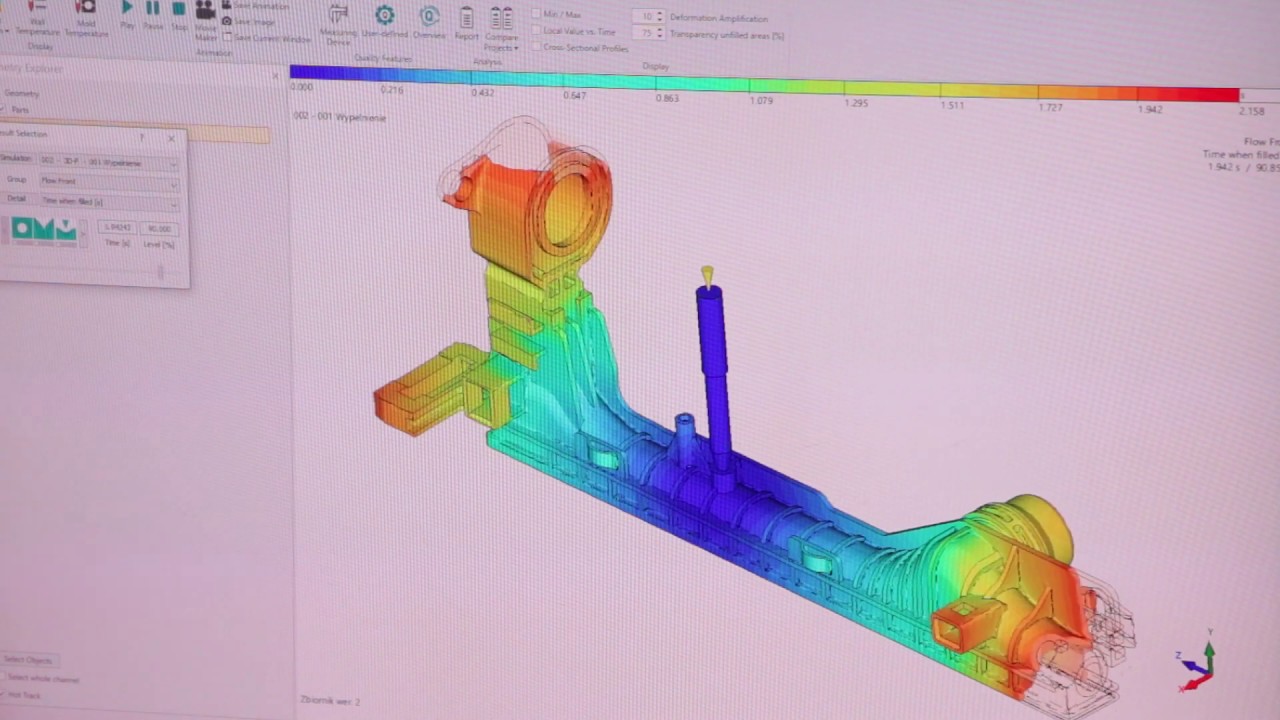Select the first green result thumbnail
1280x720 pixels.
click(21, 230)
